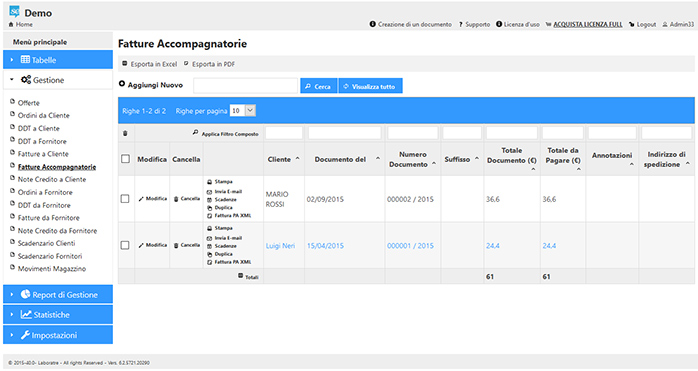Click the Stampa printer icon for Luigi Neri
The width and height of the screenshot is (698, 371).
pyautogui.click(x=209, y=228)
